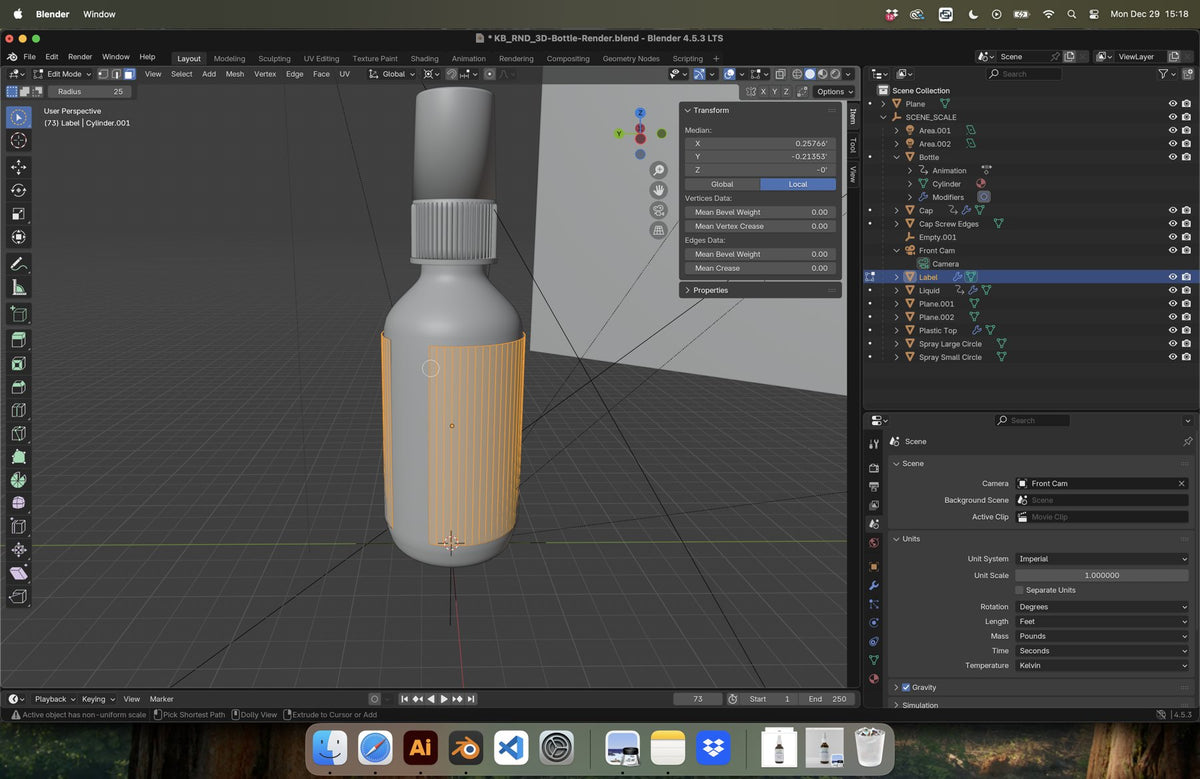Activate the Move tool
1200x779 pixels.
pyautogui.click(x=18, y=167)
